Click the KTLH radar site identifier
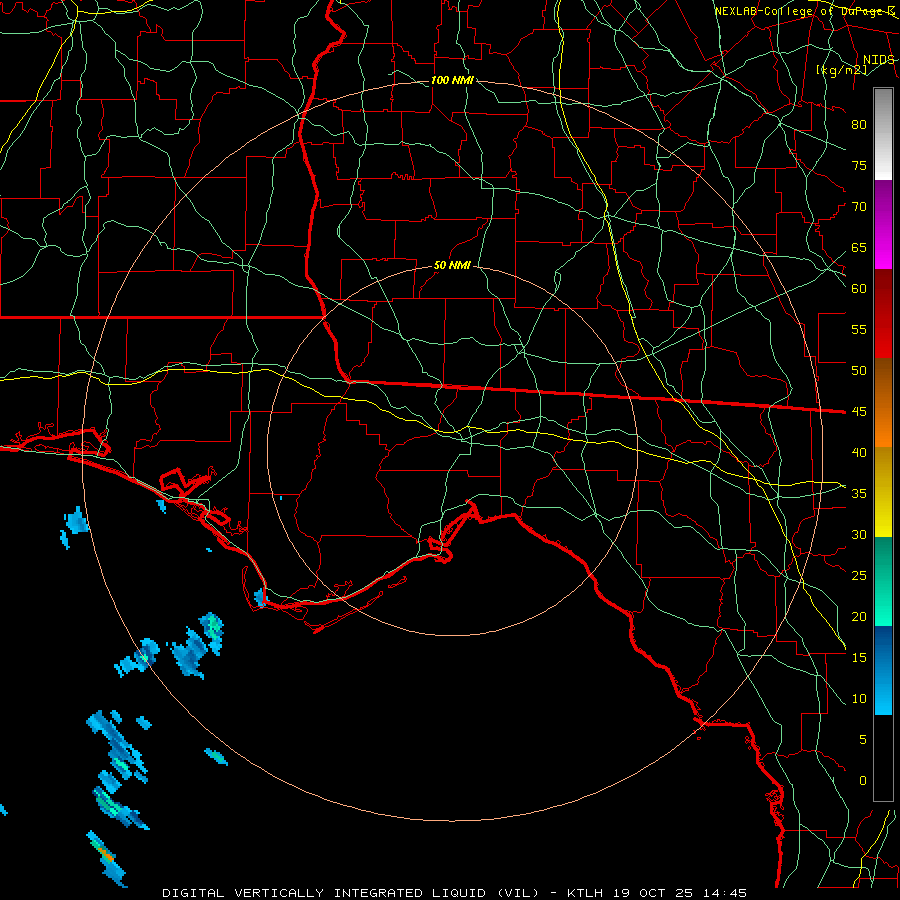Image resolution: width=900 pixels, height=900 pixels. [x=587, y=893]
